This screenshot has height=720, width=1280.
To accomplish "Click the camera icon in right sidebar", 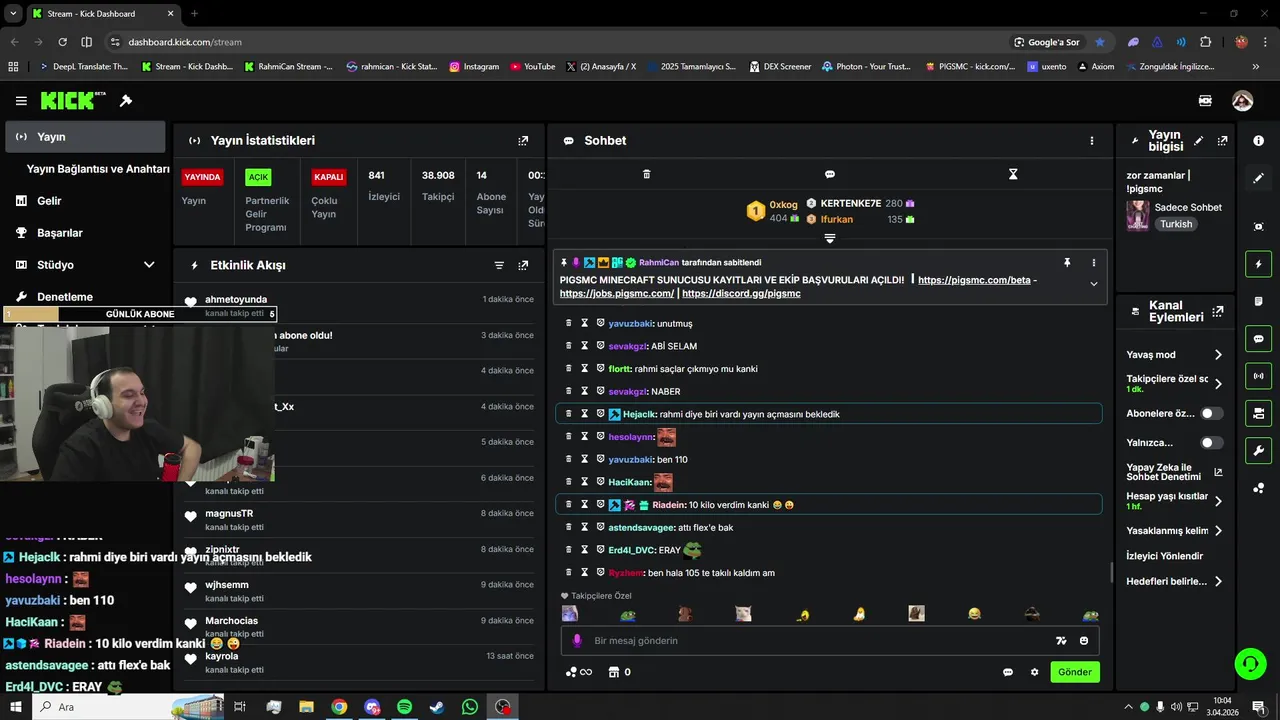I will (x=1259, y=227).
